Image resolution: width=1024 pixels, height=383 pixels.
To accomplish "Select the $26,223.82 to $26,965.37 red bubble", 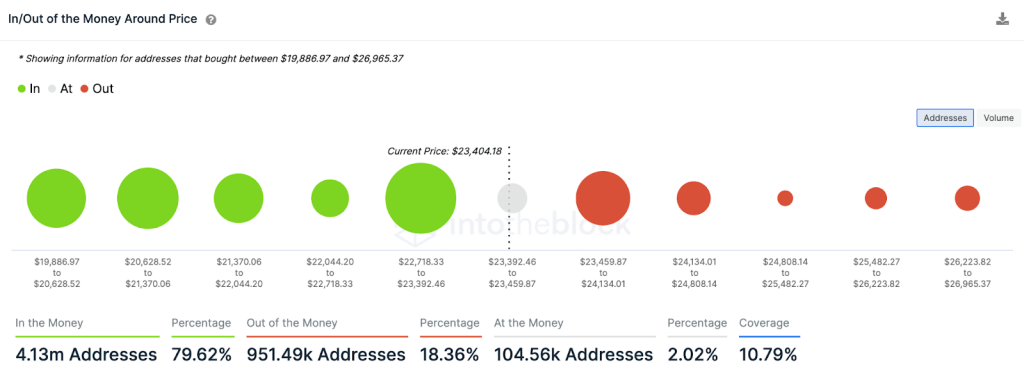I will [967, 198].
